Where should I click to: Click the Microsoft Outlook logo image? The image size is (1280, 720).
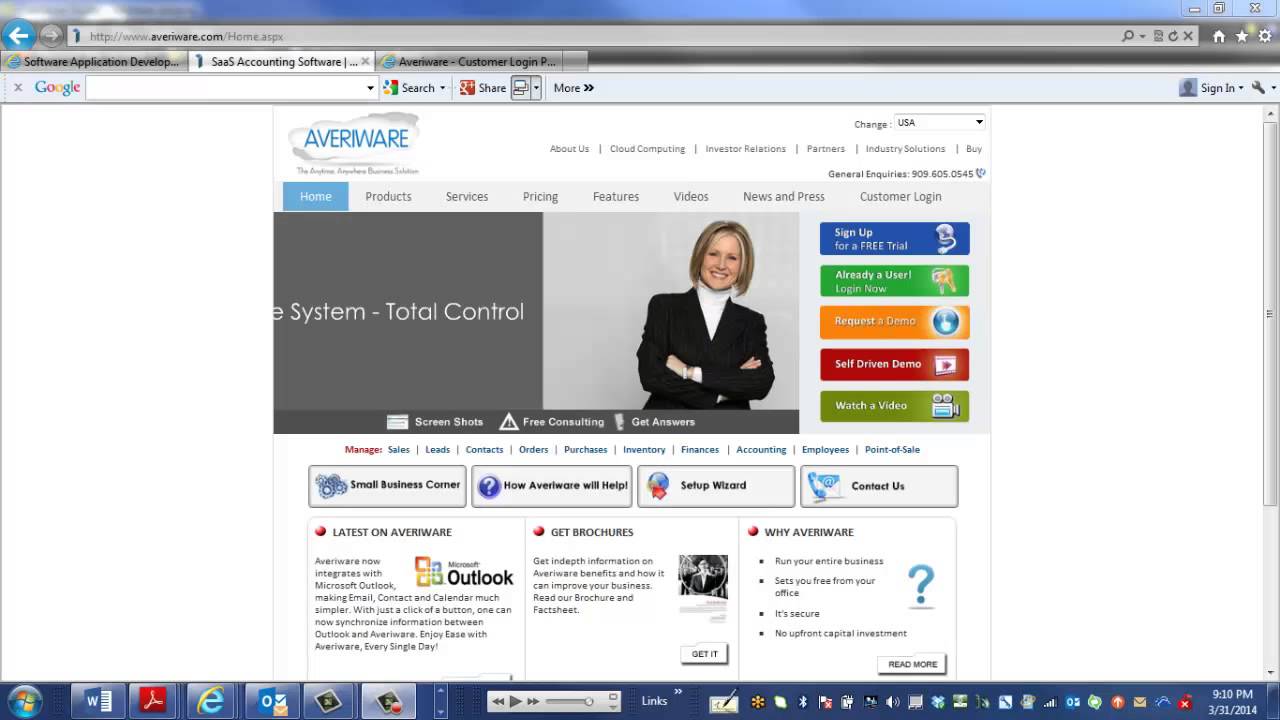[x=464, y=572]
